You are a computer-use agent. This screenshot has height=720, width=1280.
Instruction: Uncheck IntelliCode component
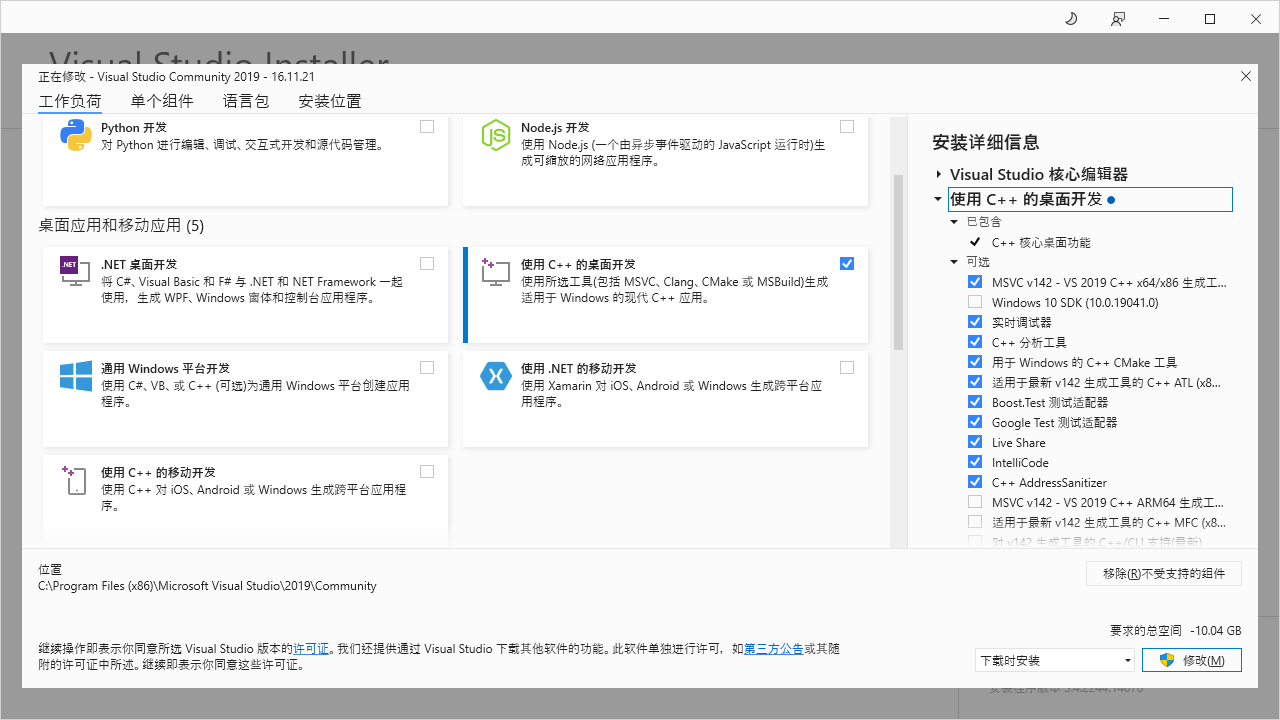(975, 462)
